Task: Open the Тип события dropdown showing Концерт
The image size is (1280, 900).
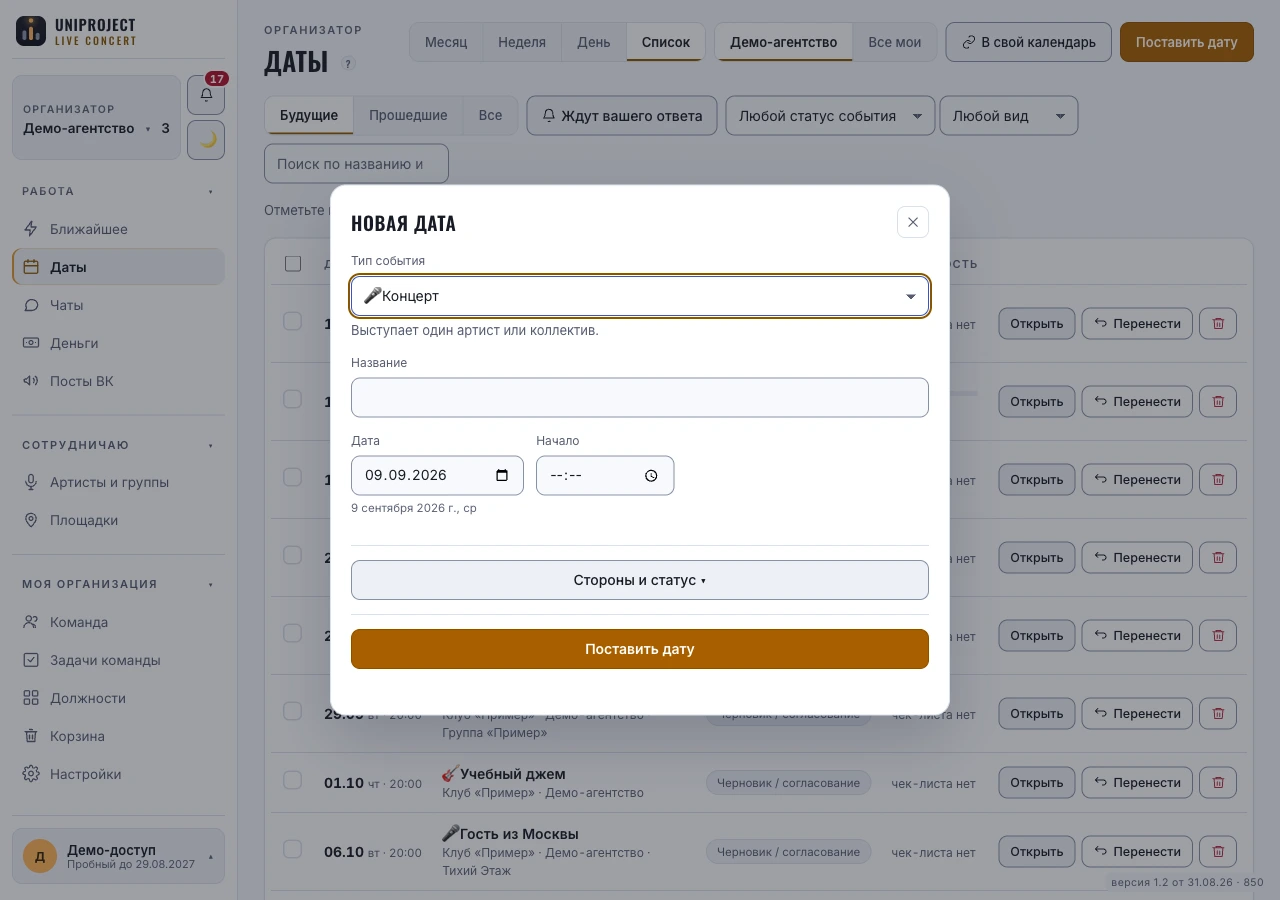Action: click(640, 296)
